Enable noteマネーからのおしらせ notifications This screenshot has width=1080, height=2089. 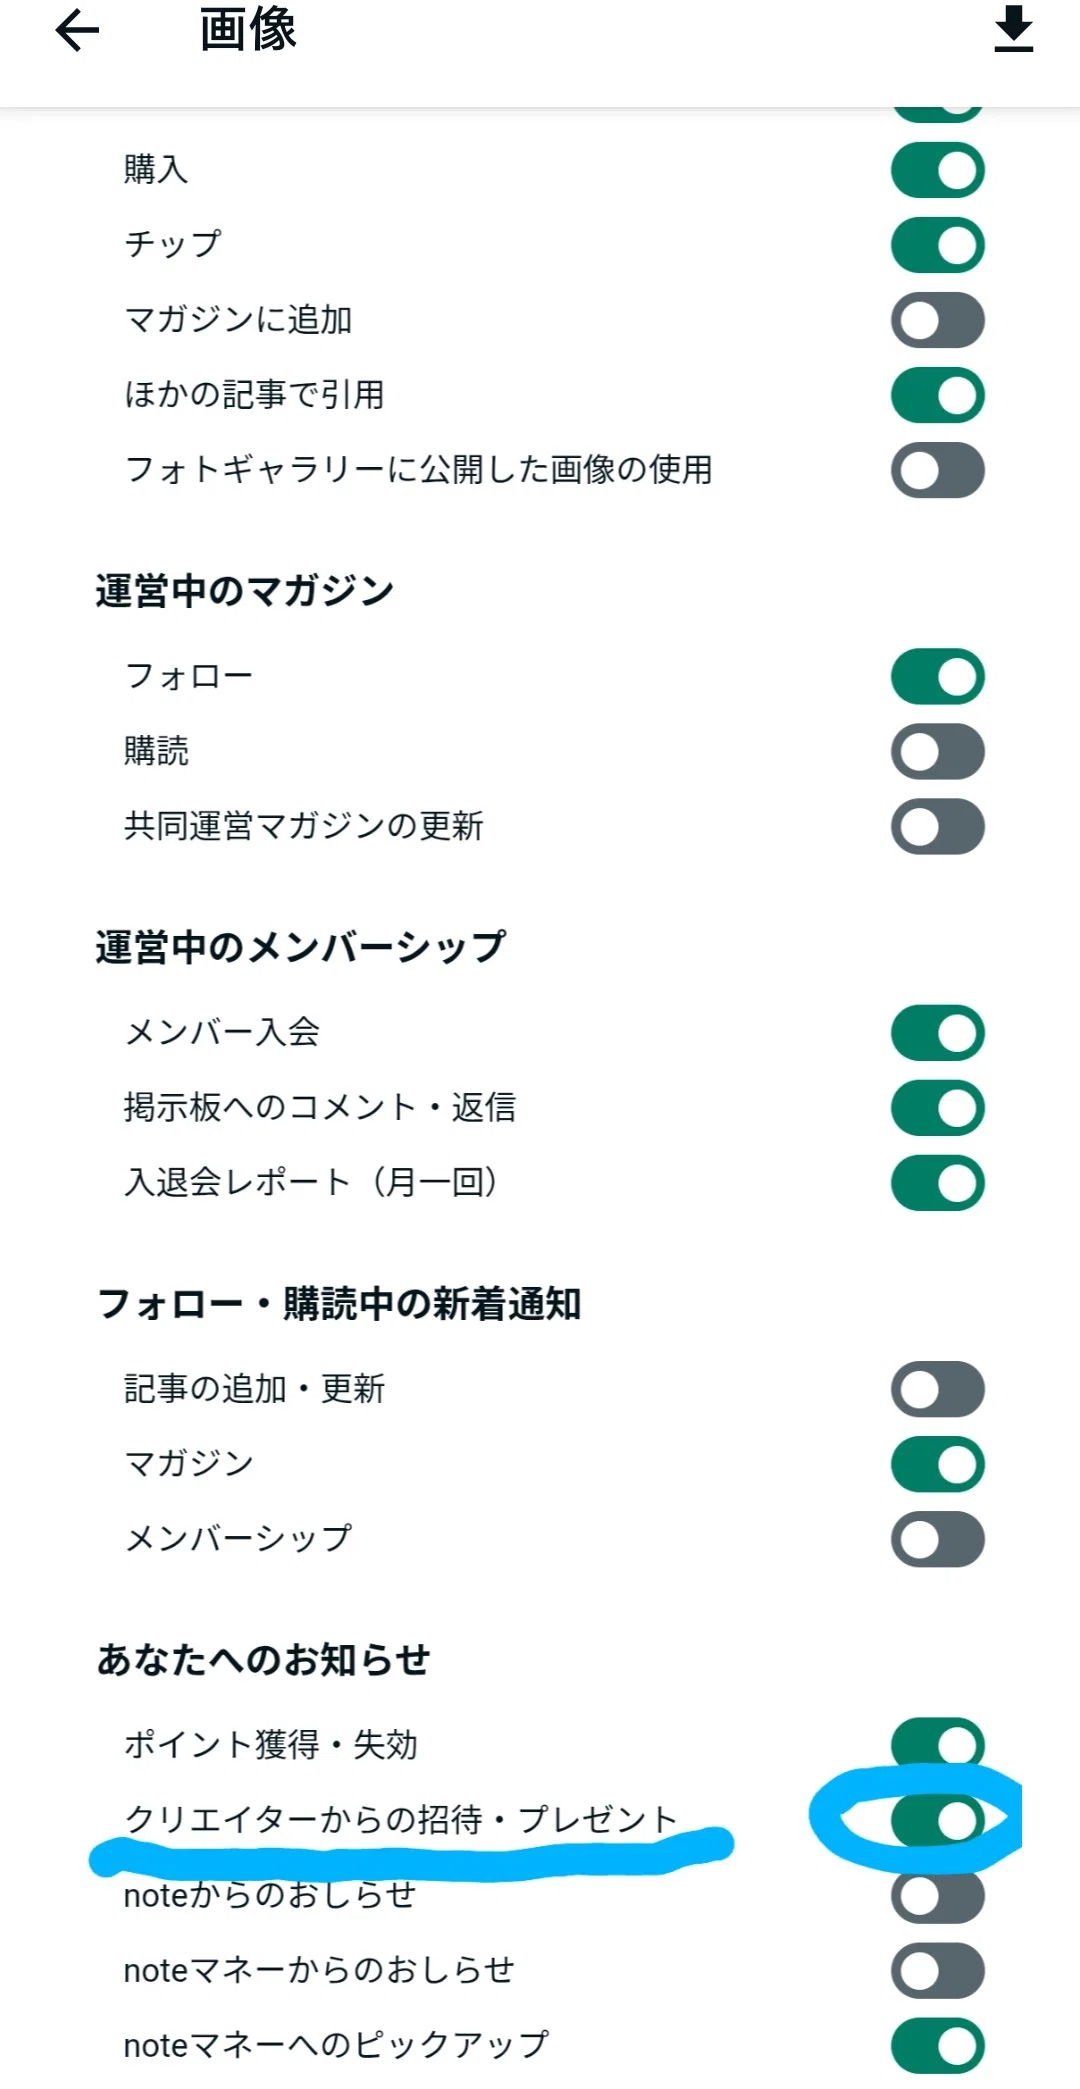pyautogui.click(x=938, y=1971)
